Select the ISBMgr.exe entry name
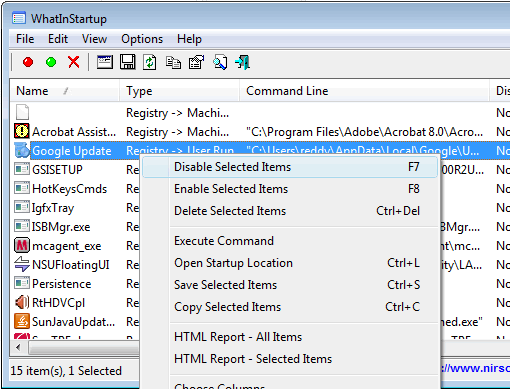 61,227
